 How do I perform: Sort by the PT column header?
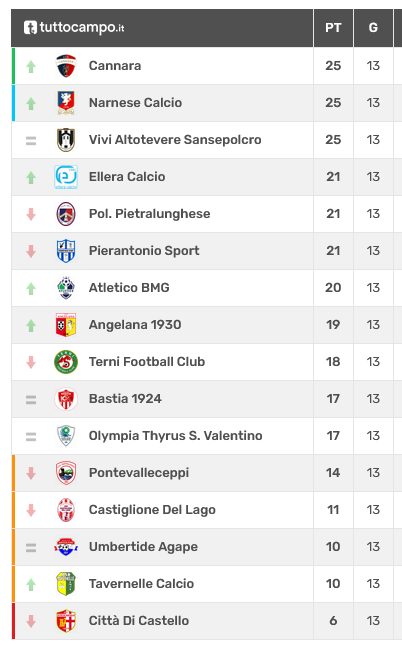333,28
